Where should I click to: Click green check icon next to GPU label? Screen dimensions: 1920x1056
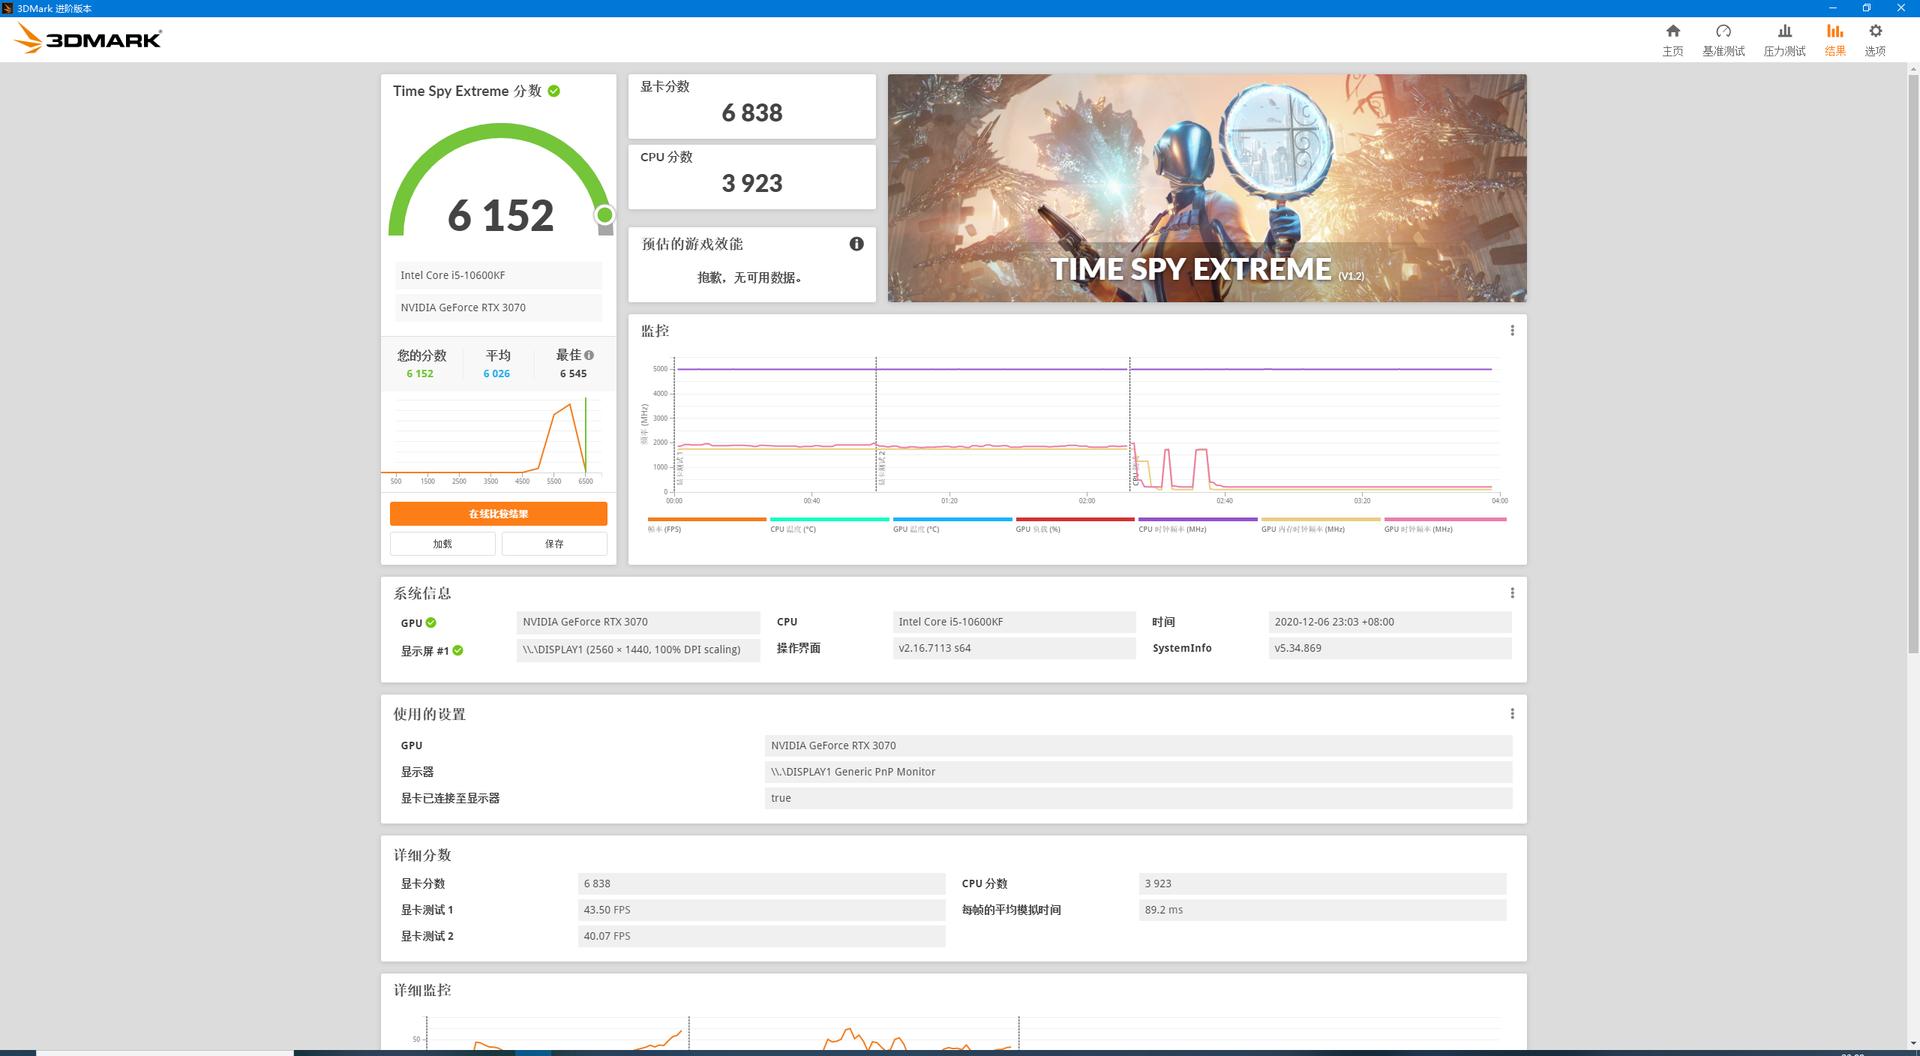(x=431, y=623)
